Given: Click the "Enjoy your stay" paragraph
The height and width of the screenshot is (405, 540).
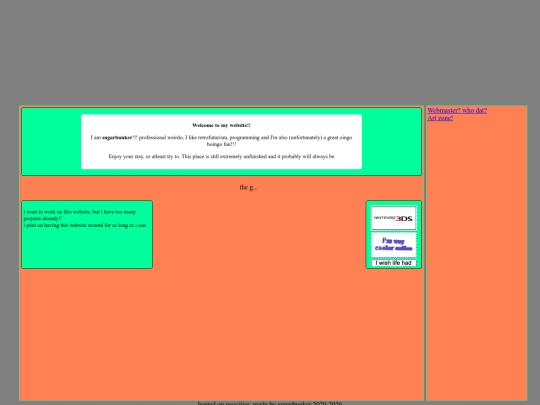Looking at the screenshot, I should 221,157.
